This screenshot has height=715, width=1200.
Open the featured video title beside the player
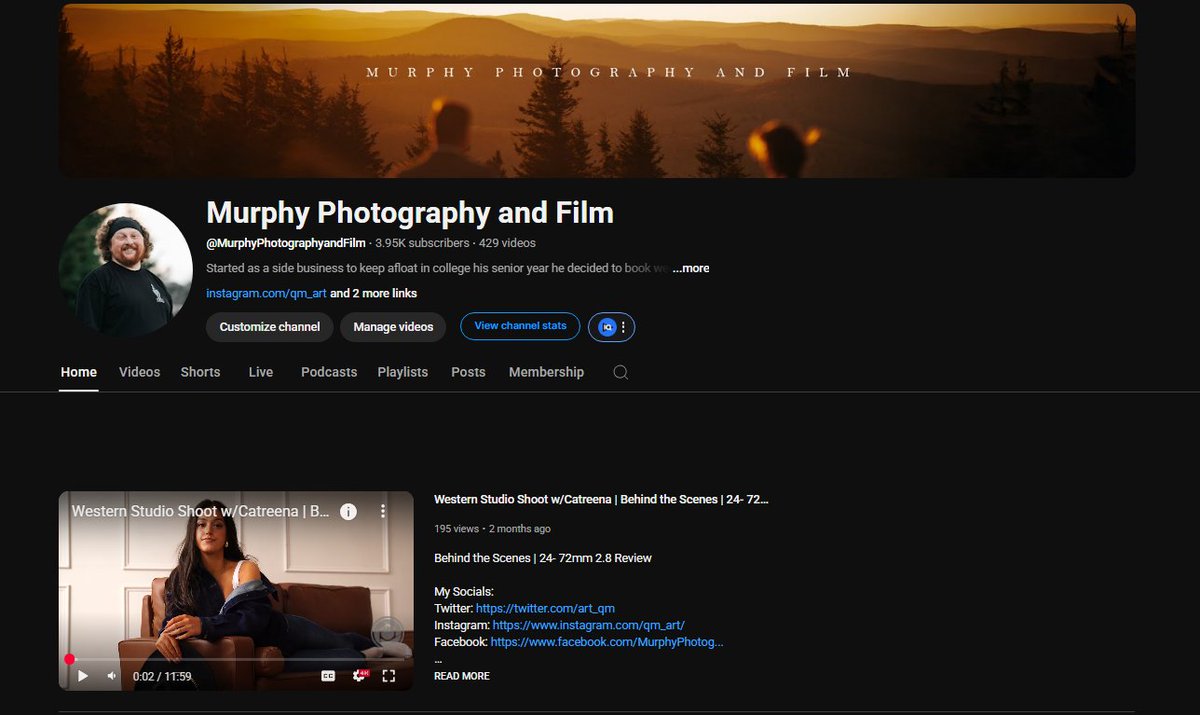coord(601,499)
